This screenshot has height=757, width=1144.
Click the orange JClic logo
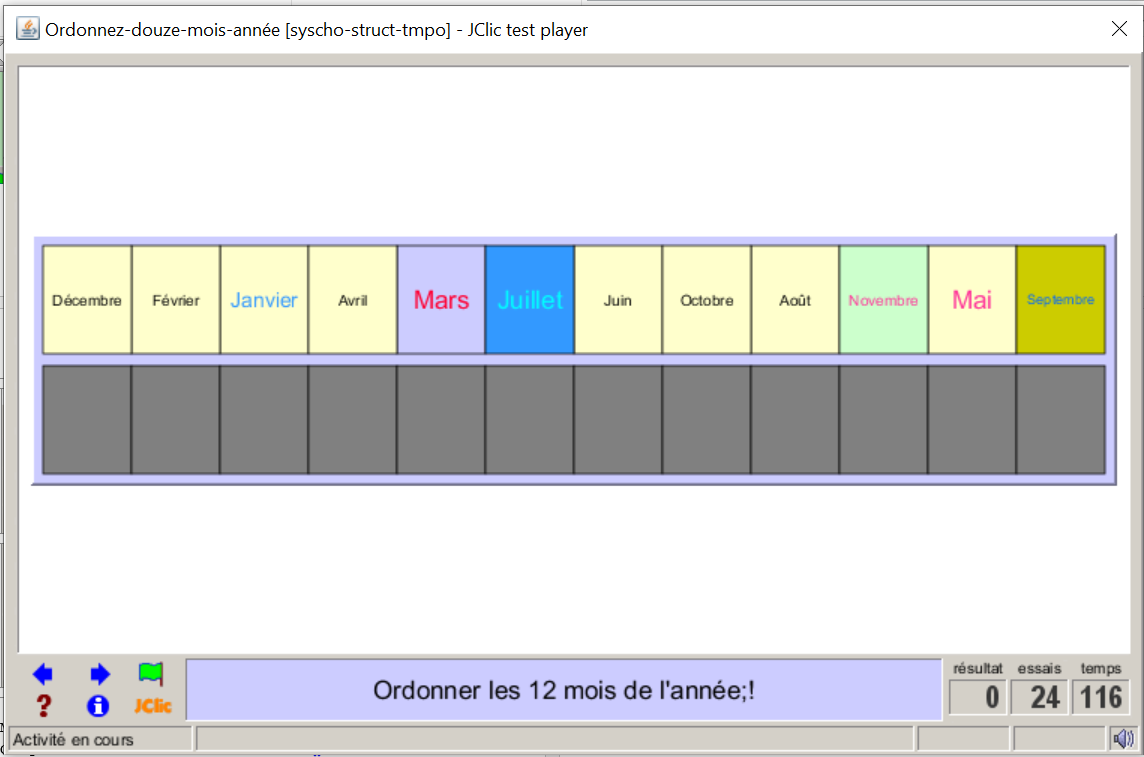(153, 706)
